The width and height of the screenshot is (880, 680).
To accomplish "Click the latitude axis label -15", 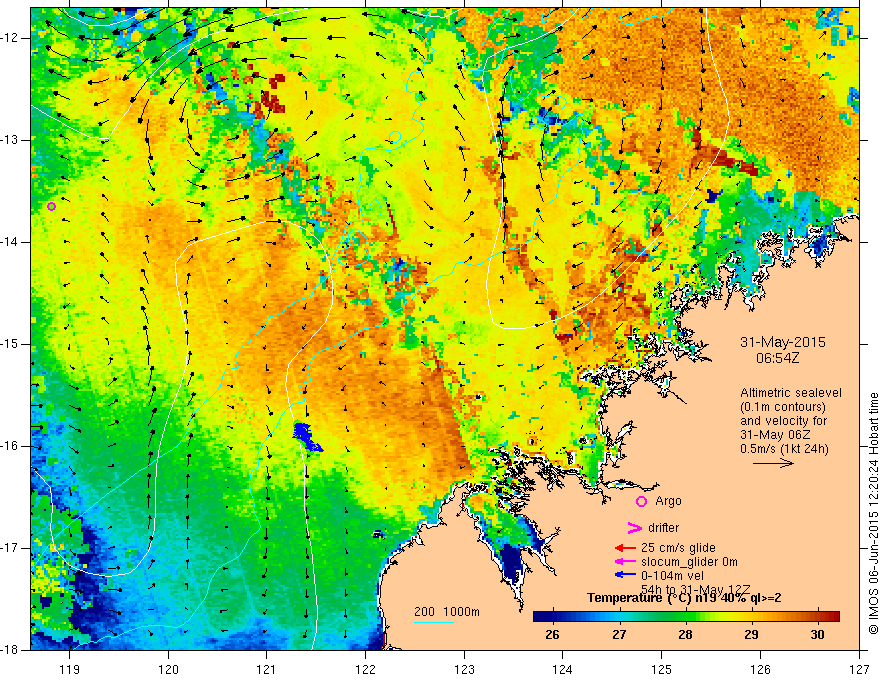I will (x=11, y=344).
